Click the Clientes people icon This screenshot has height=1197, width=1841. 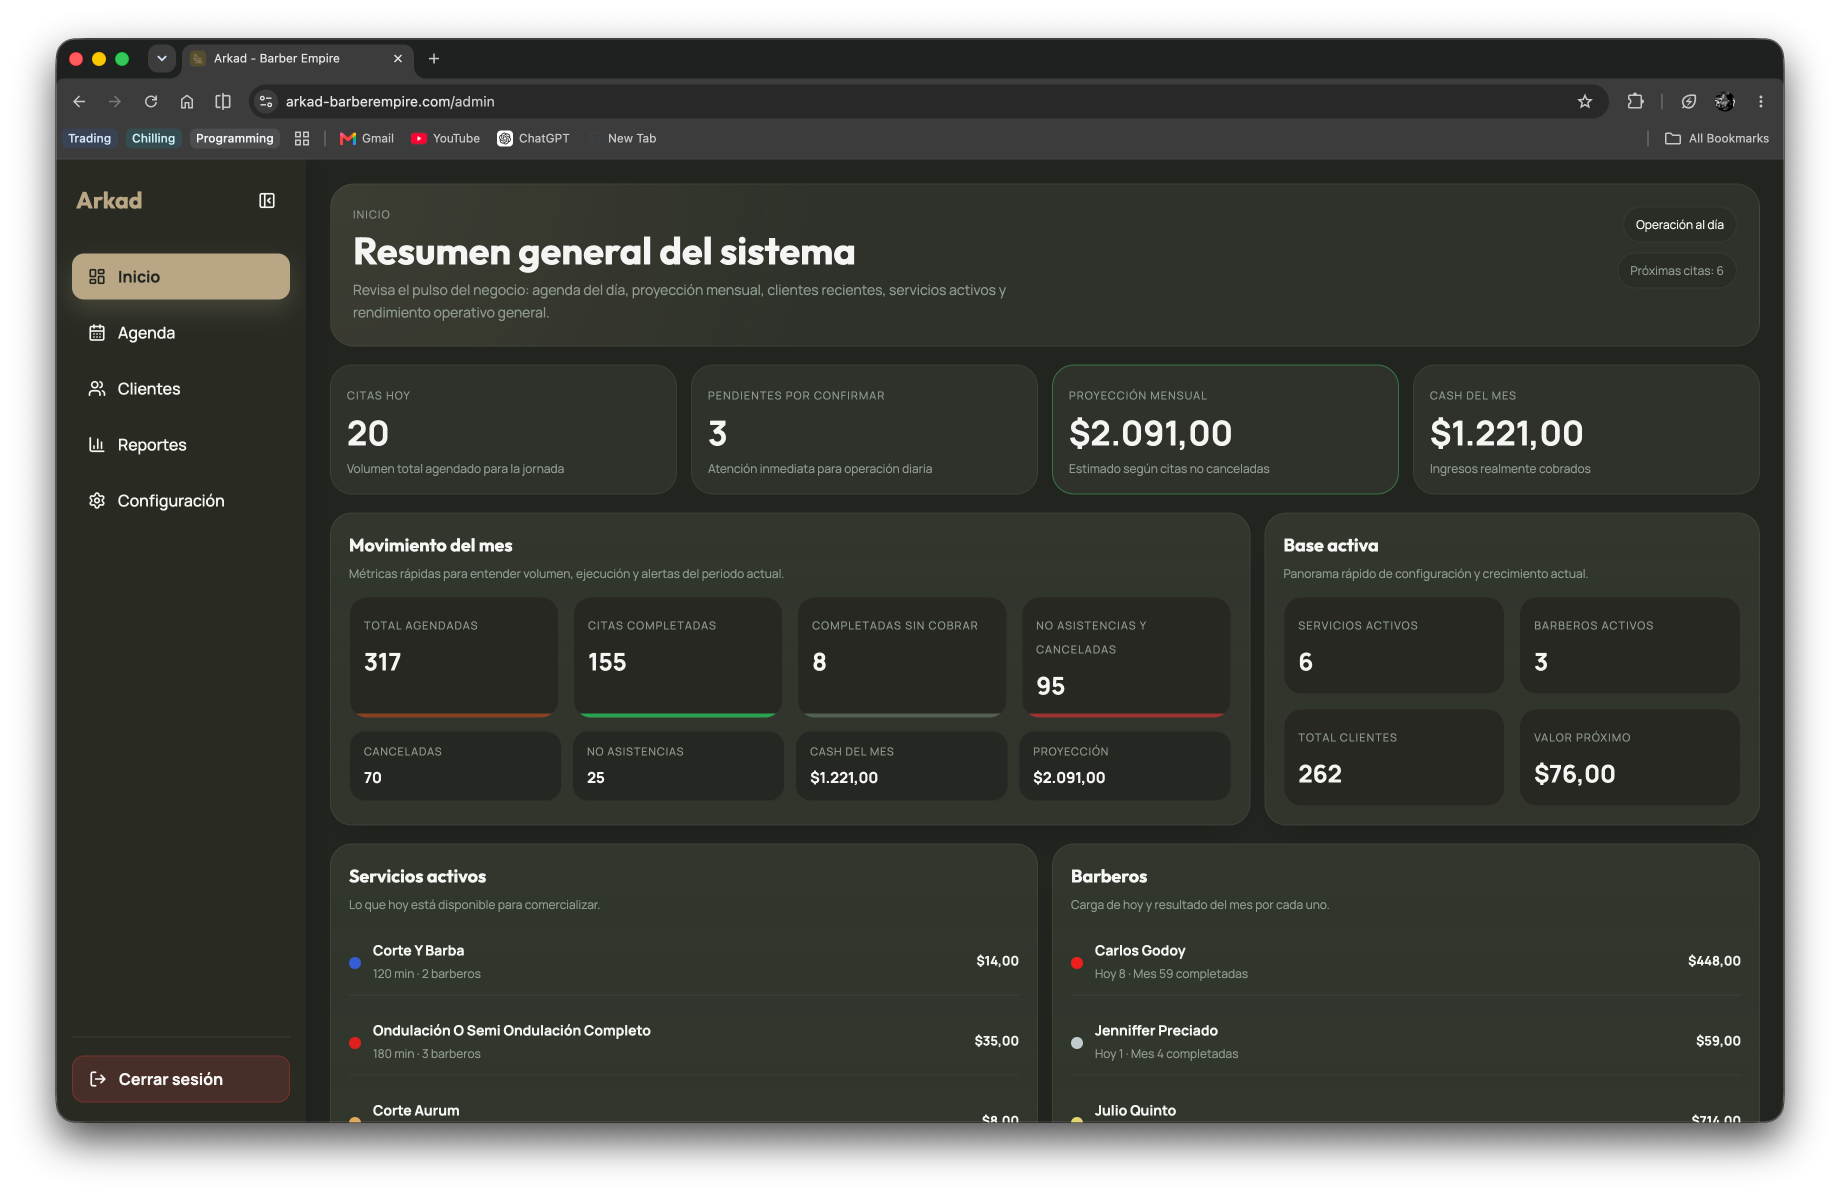click(x=97, y=389)
